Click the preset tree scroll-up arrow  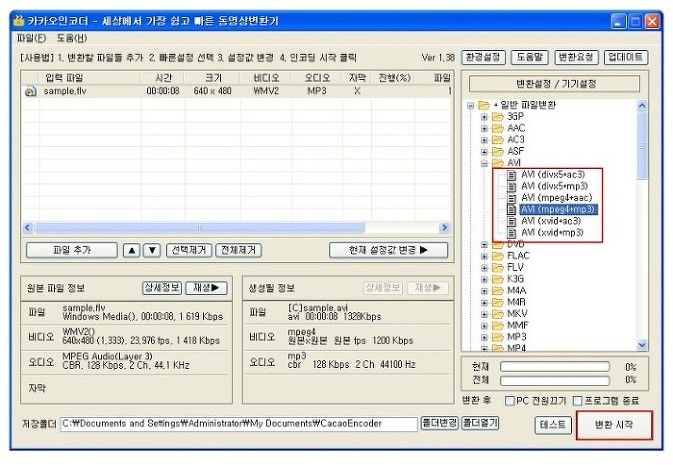(x=642, y=105)
